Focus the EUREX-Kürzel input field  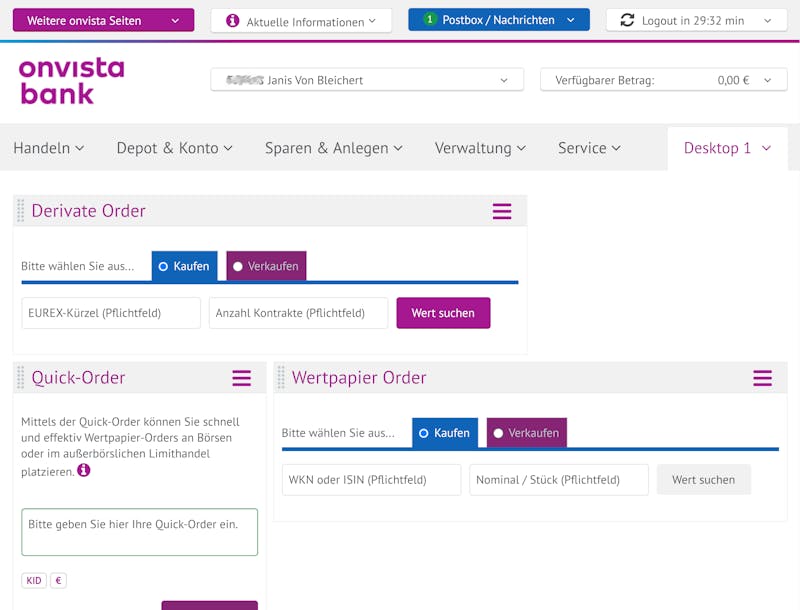pyautogui.click(x=111, y=313)
